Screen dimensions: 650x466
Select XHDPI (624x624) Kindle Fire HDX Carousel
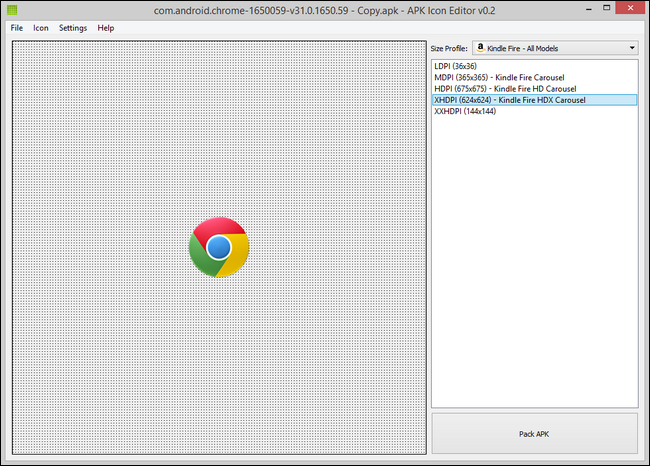click(534, 100)
